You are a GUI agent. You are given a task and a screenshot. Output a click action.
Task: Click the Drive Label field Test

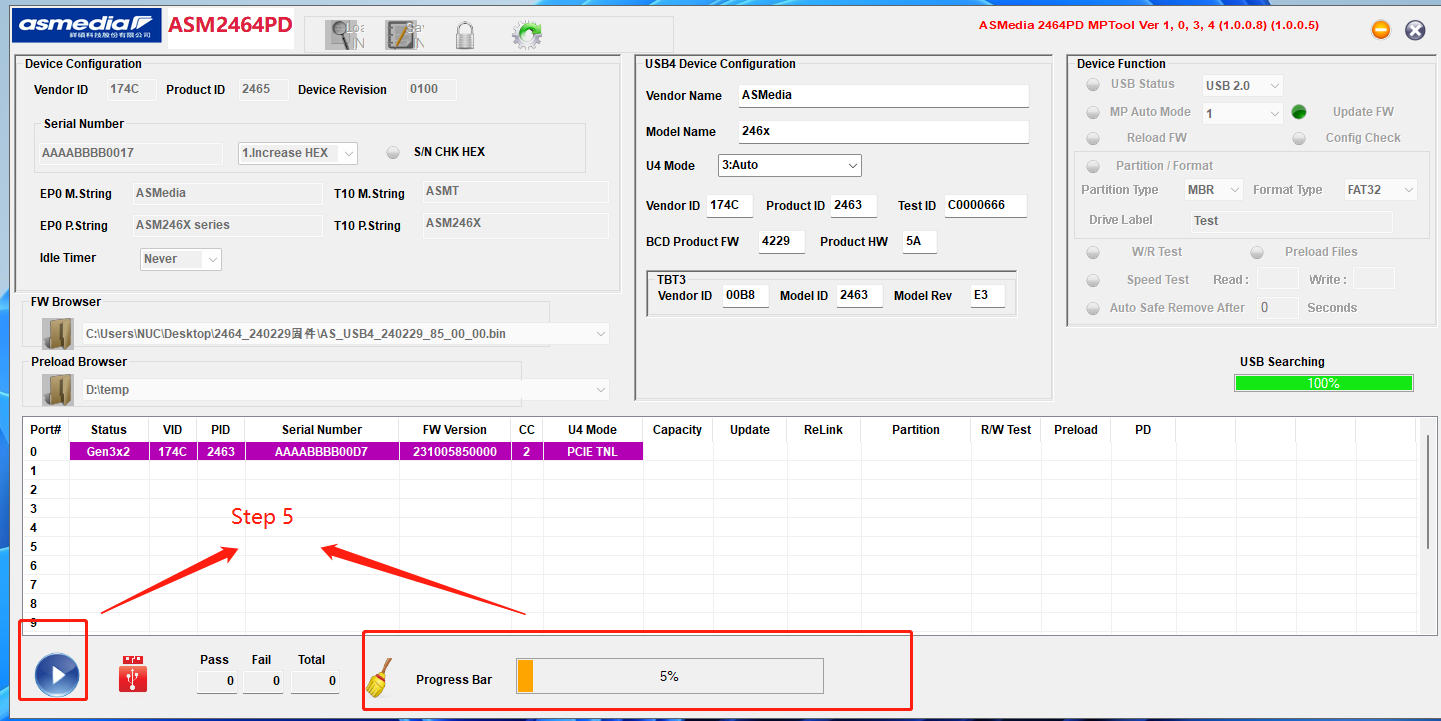(1291, 221)
